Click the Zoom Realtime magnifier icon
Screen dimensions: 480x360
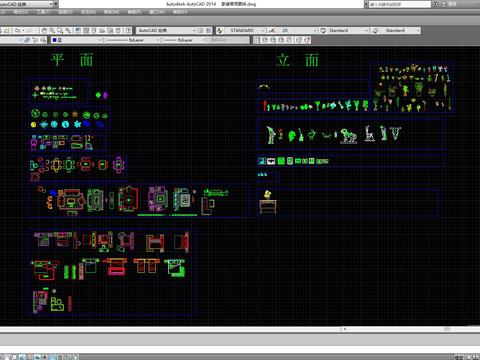52,30
